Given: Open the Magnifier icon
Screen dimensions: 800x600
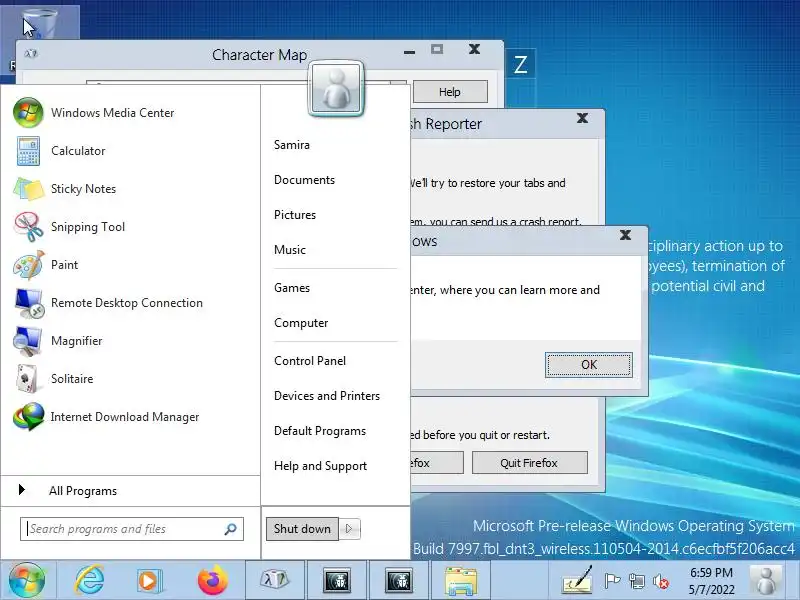Looking at the screenshot, I should click(28, 341).
